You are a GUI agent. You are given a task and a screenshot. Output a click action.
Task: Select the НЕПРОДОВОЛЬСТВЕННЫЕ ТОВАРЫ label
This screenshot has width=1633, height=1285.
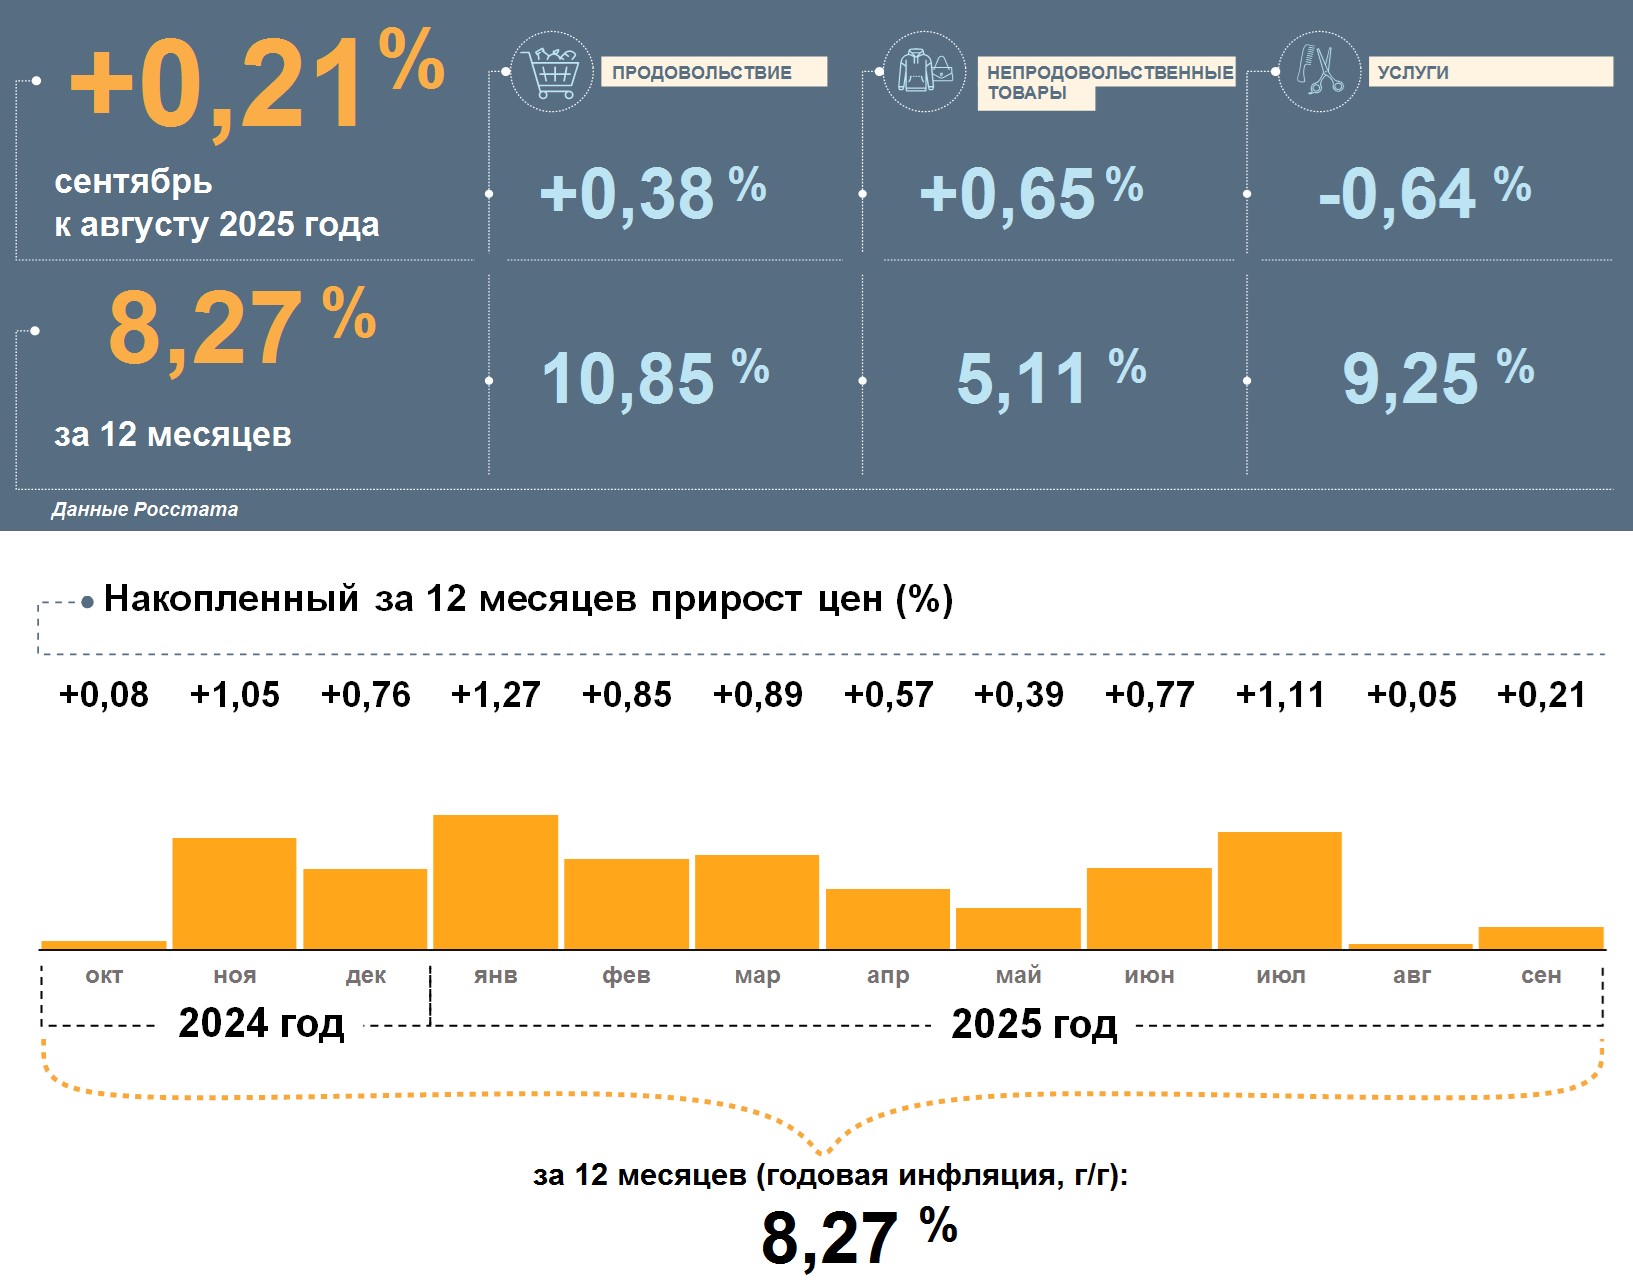(x=1108, y=82)
